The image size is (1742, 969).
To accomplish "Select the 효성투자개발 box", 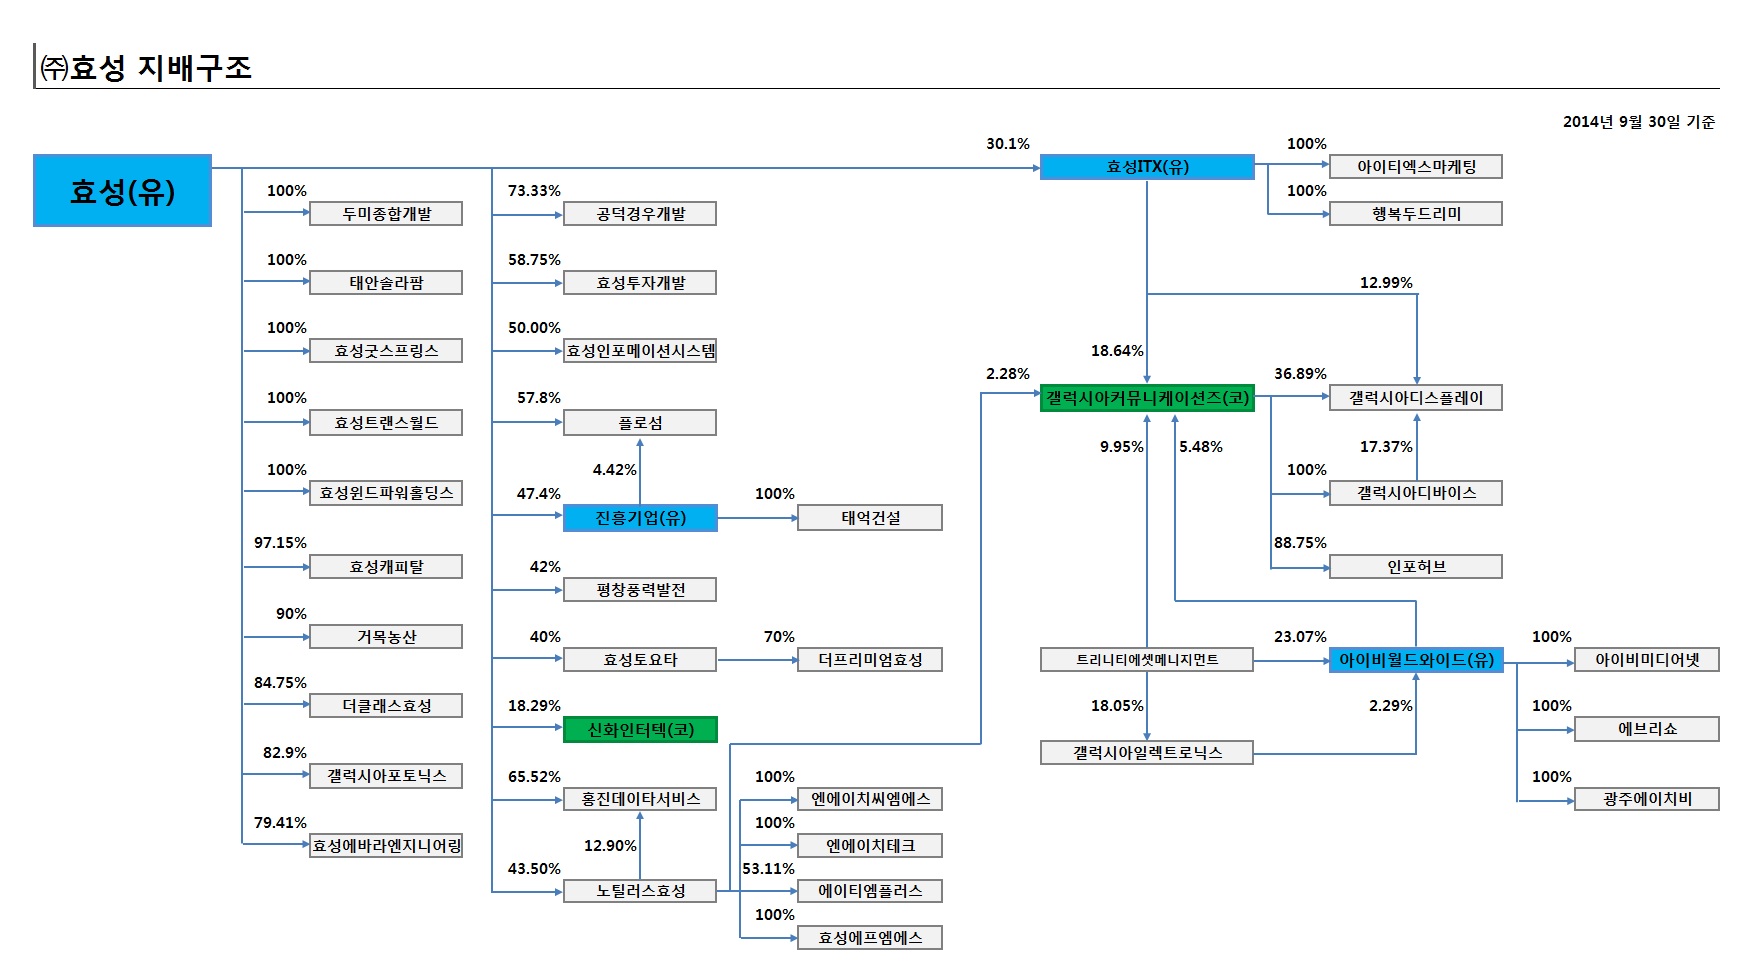I will click(640, 283).
